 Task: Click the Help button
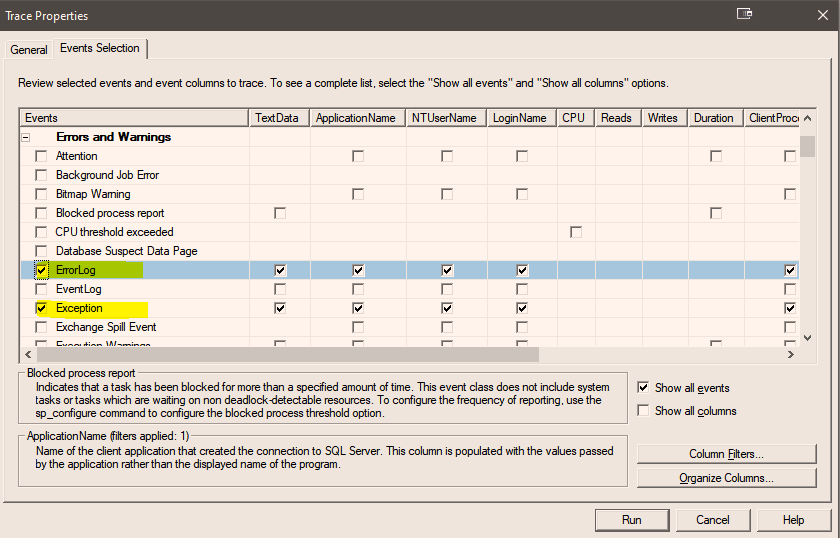(793, 520)
